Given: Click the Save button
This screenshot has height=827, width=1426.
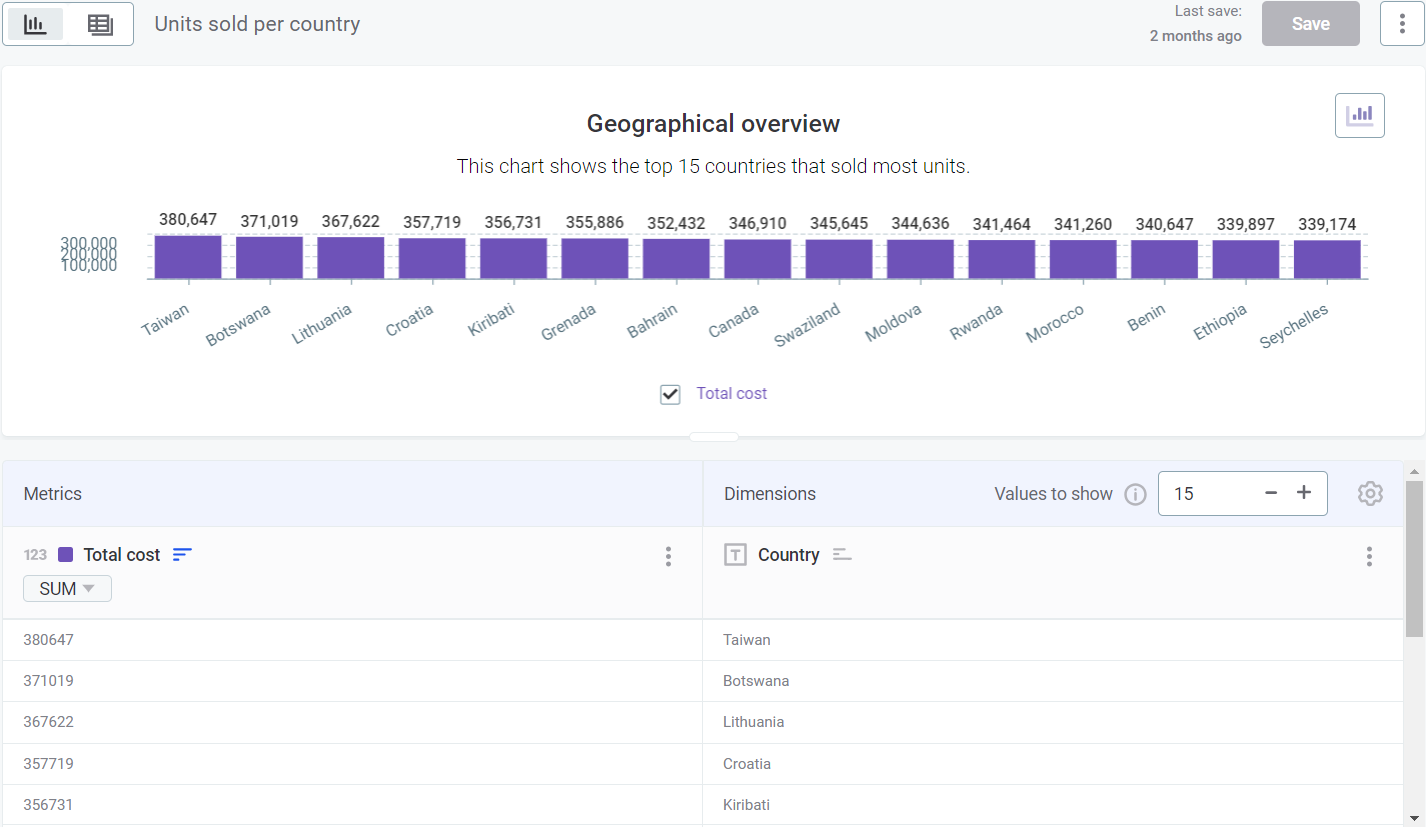Looking at the screenshot, I should pyautogui.click(x=1310, y=23).
